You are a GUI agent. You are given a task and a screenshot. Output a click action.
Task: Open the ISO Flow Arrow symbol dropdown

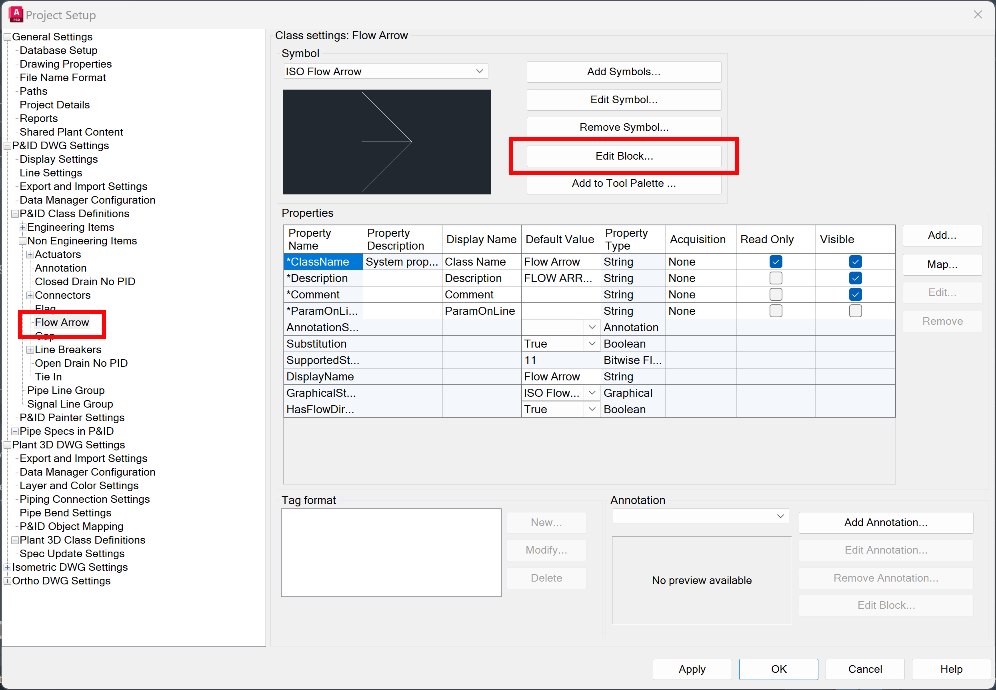480,72
